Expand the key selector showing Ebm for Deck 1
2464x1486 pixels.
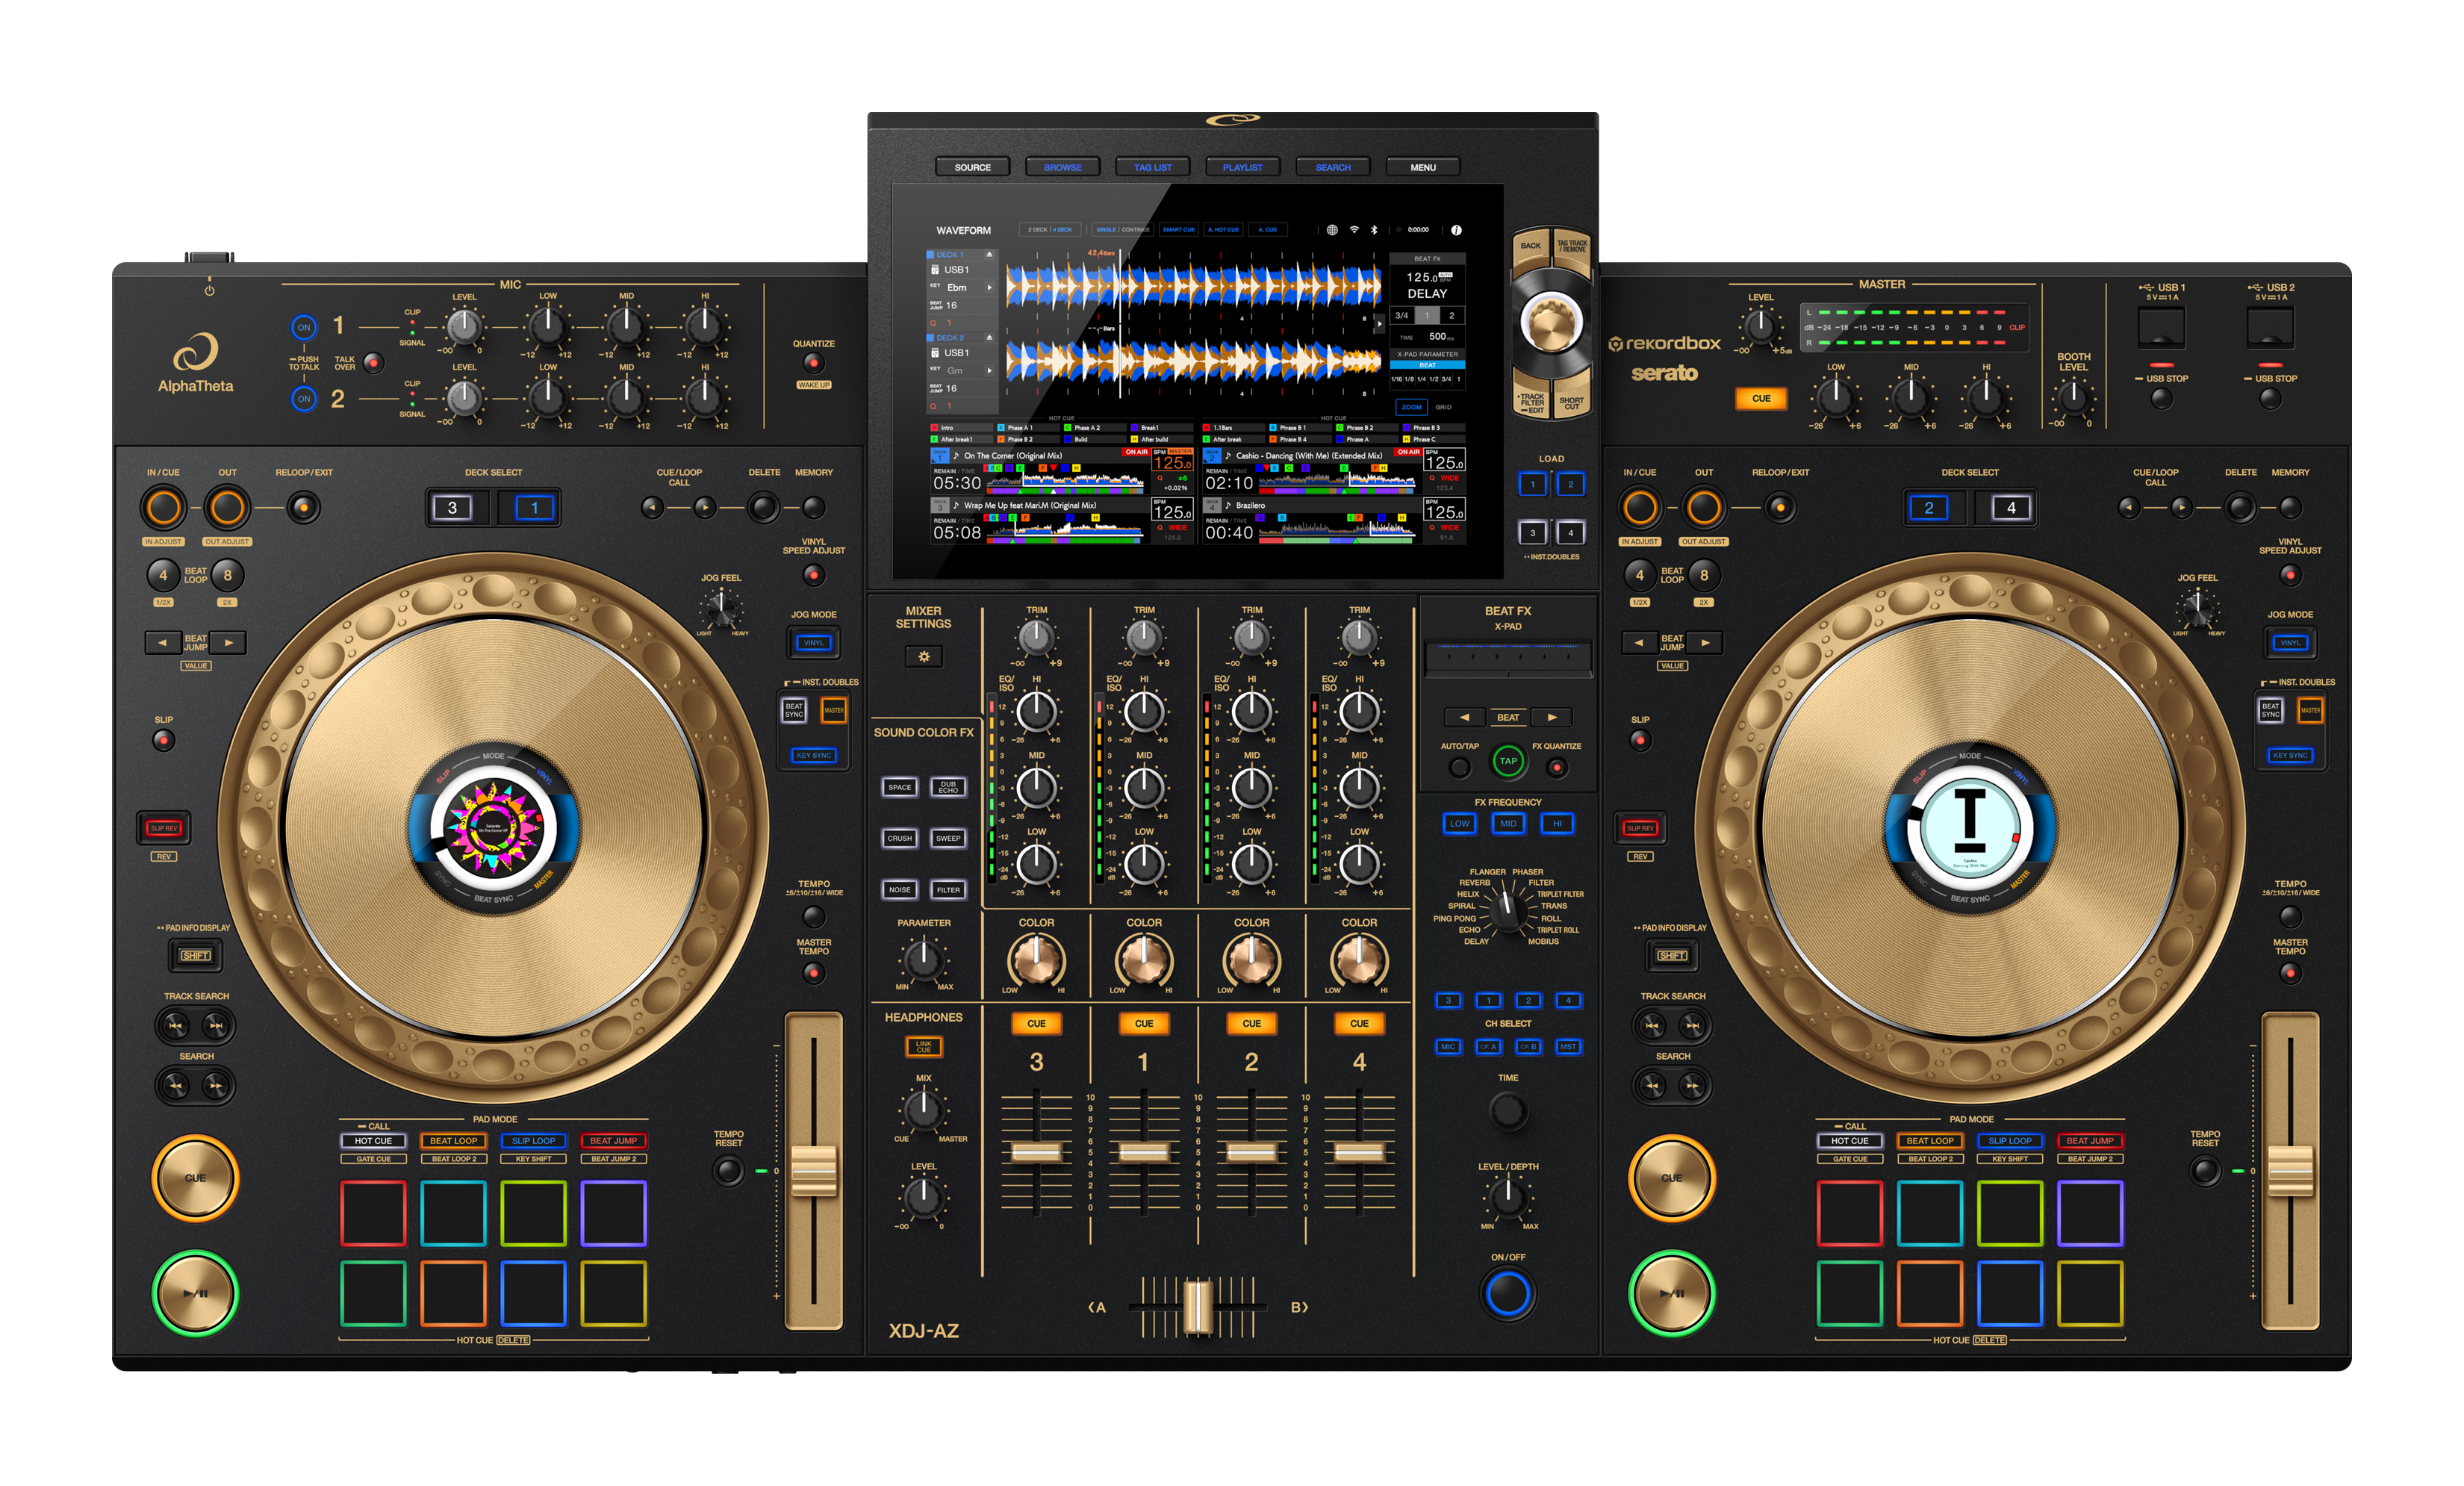point(990,288)
